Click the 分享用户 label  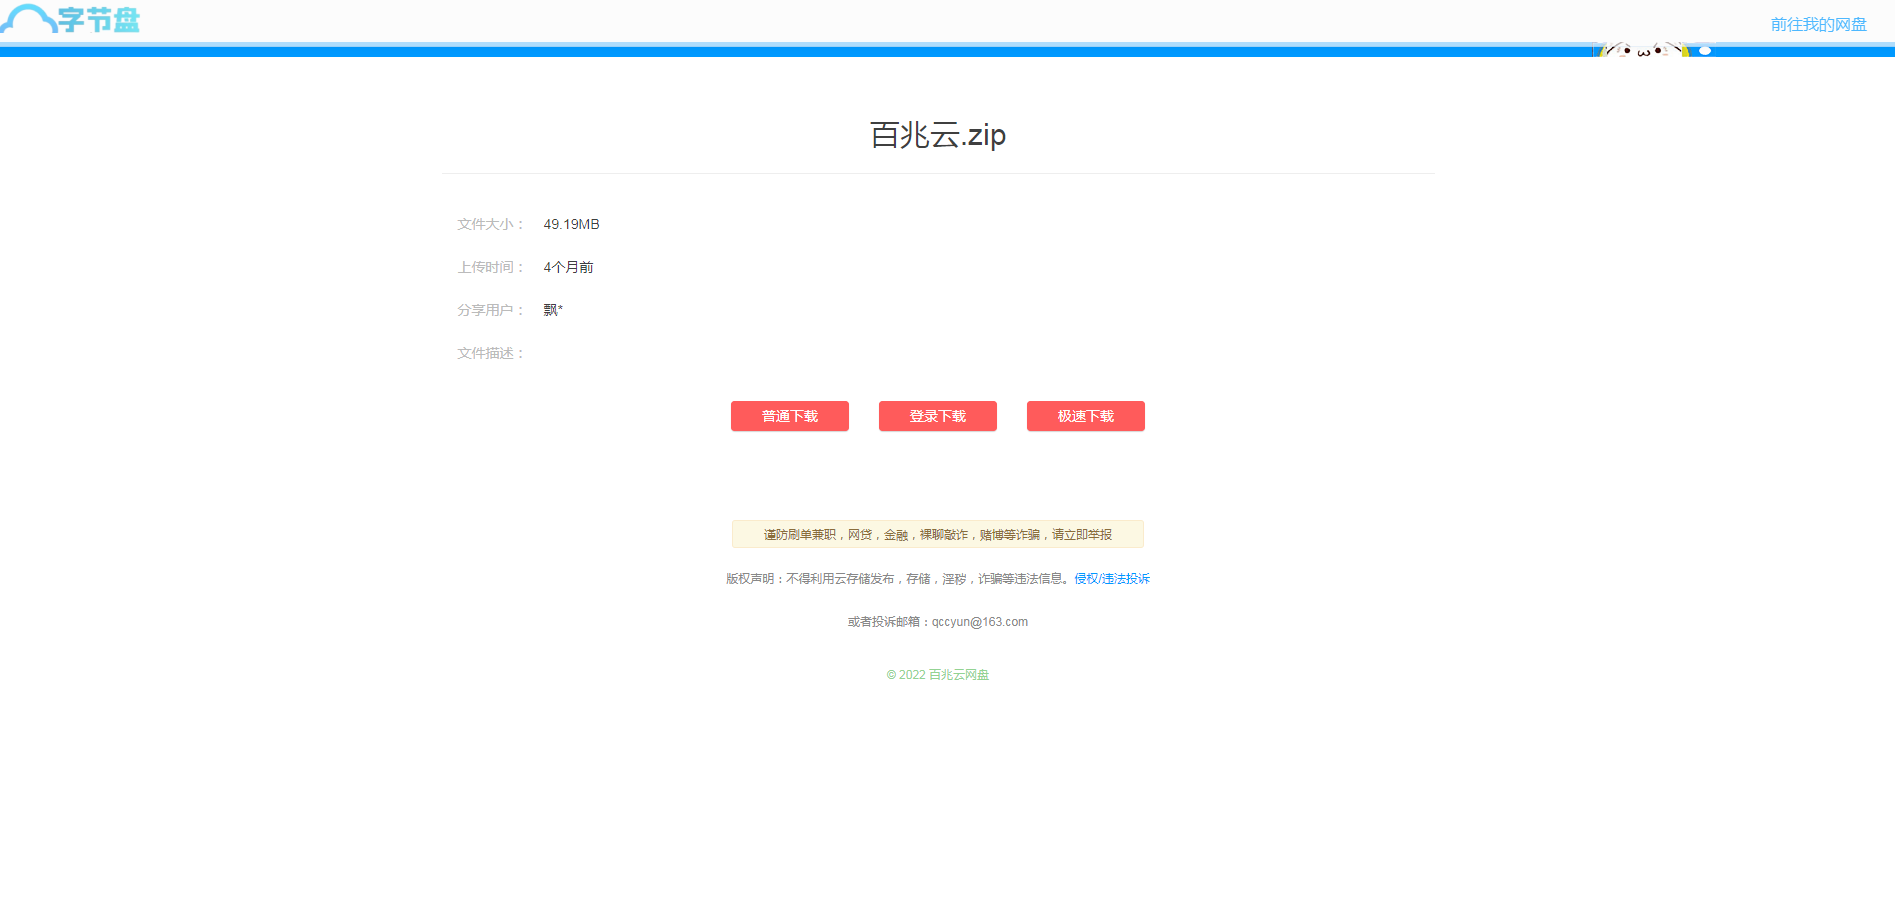point(490,310)
